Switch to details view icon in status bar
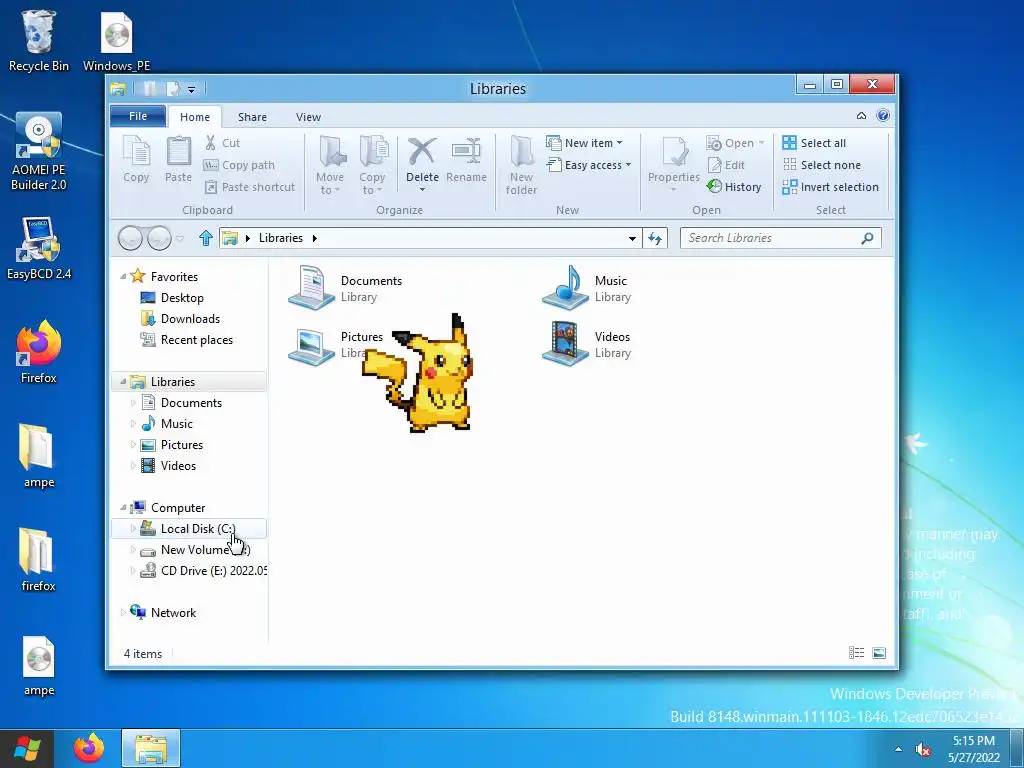 pos(856,652)
